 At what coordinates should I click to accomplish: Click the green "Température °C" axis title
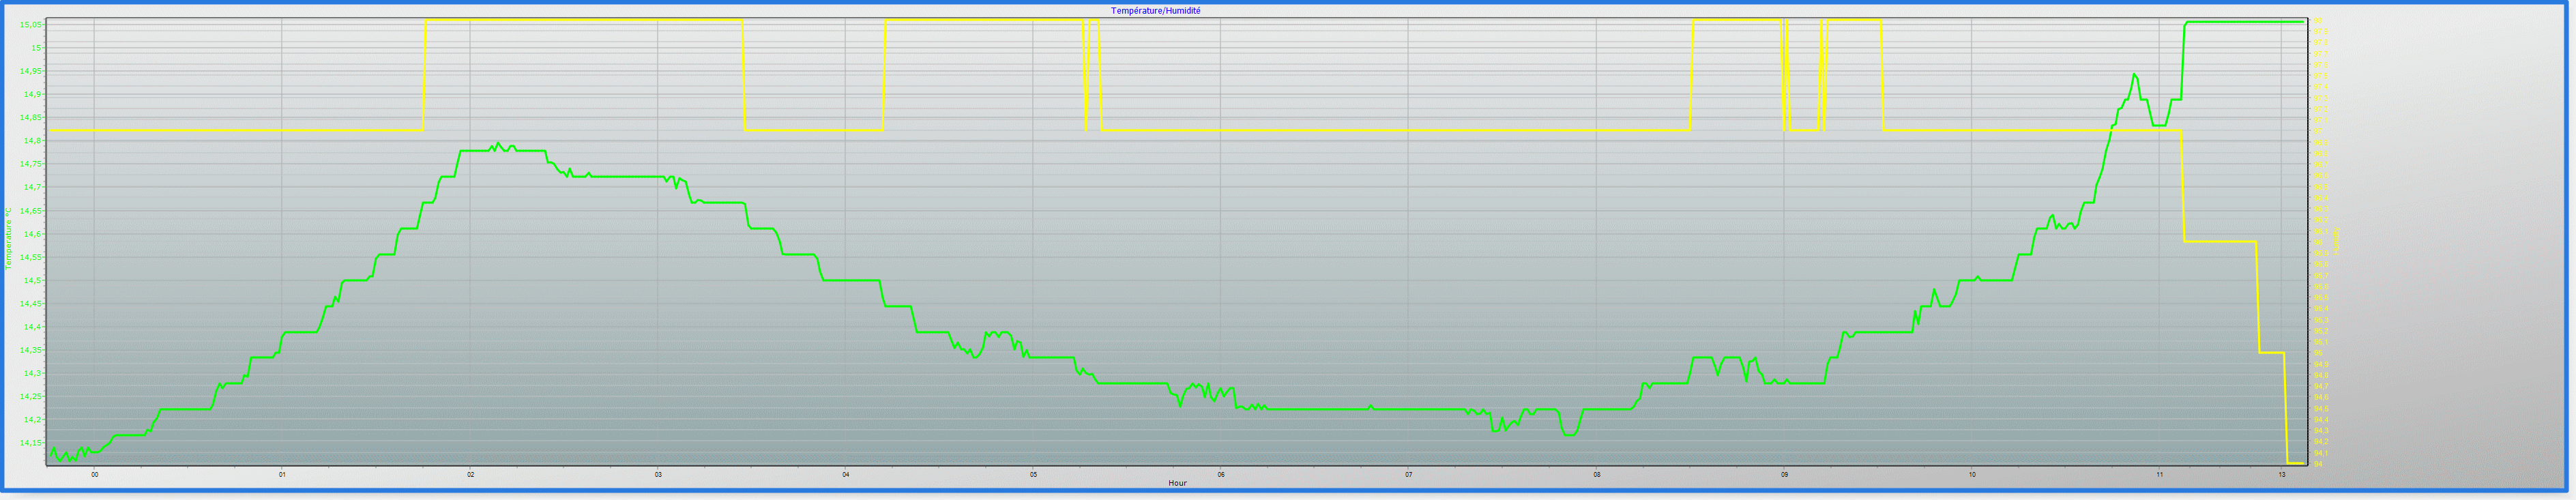pyautogui.click(x=8, y=239)
